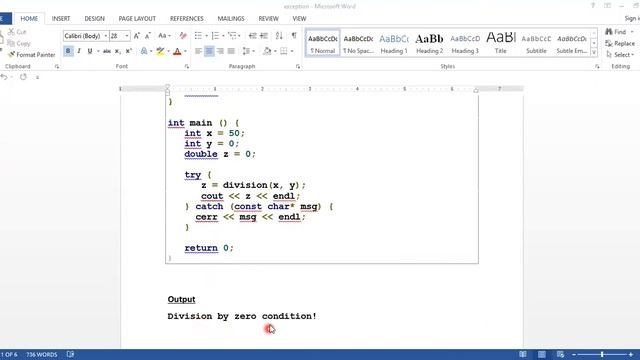Apply the red Font Color
The height and width of the screenshot is (360, 640).
pyautogui.click(x=177, y=51)
